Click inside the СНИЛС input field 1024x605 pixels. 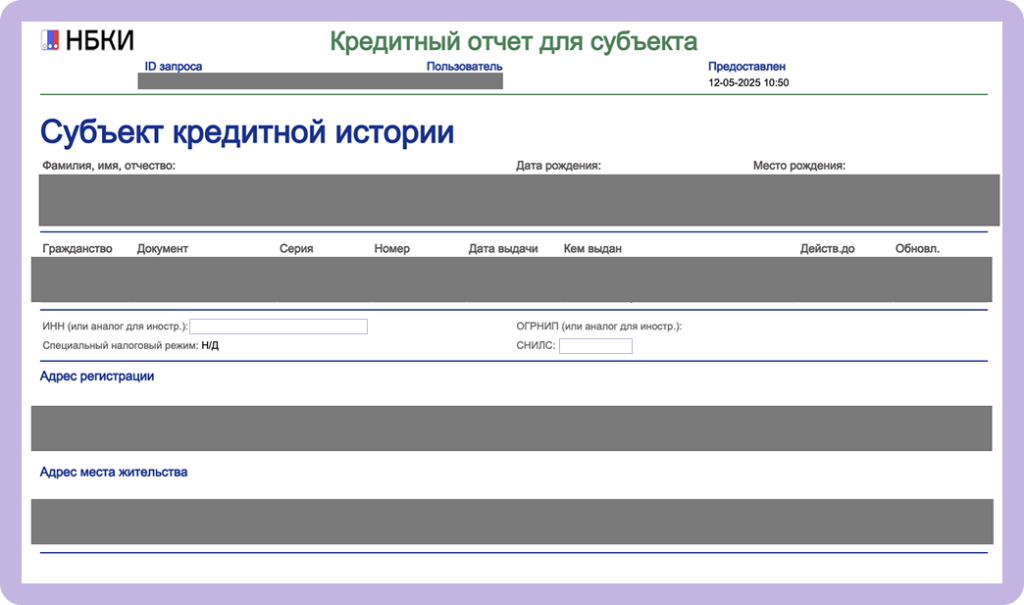[595, 345]
